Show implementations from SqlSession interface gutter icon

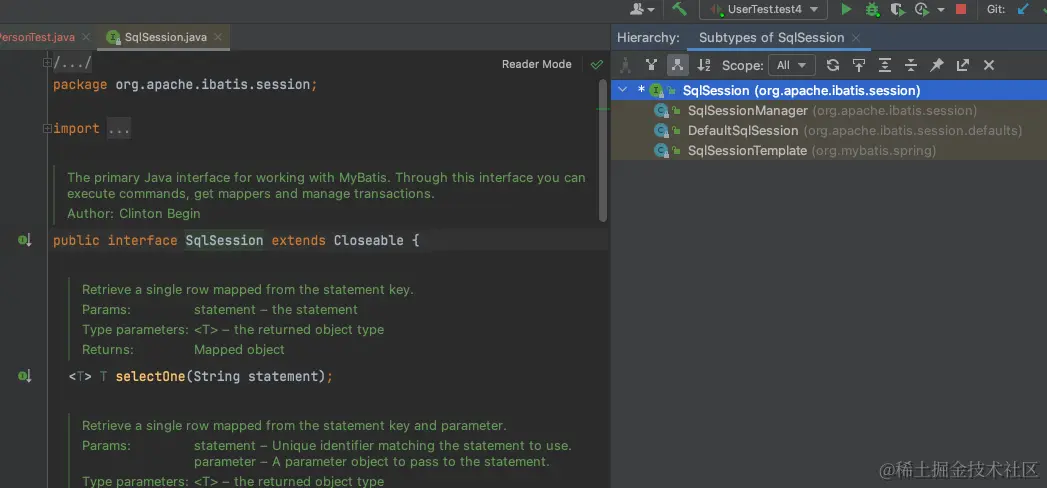(x=25, y=240)
